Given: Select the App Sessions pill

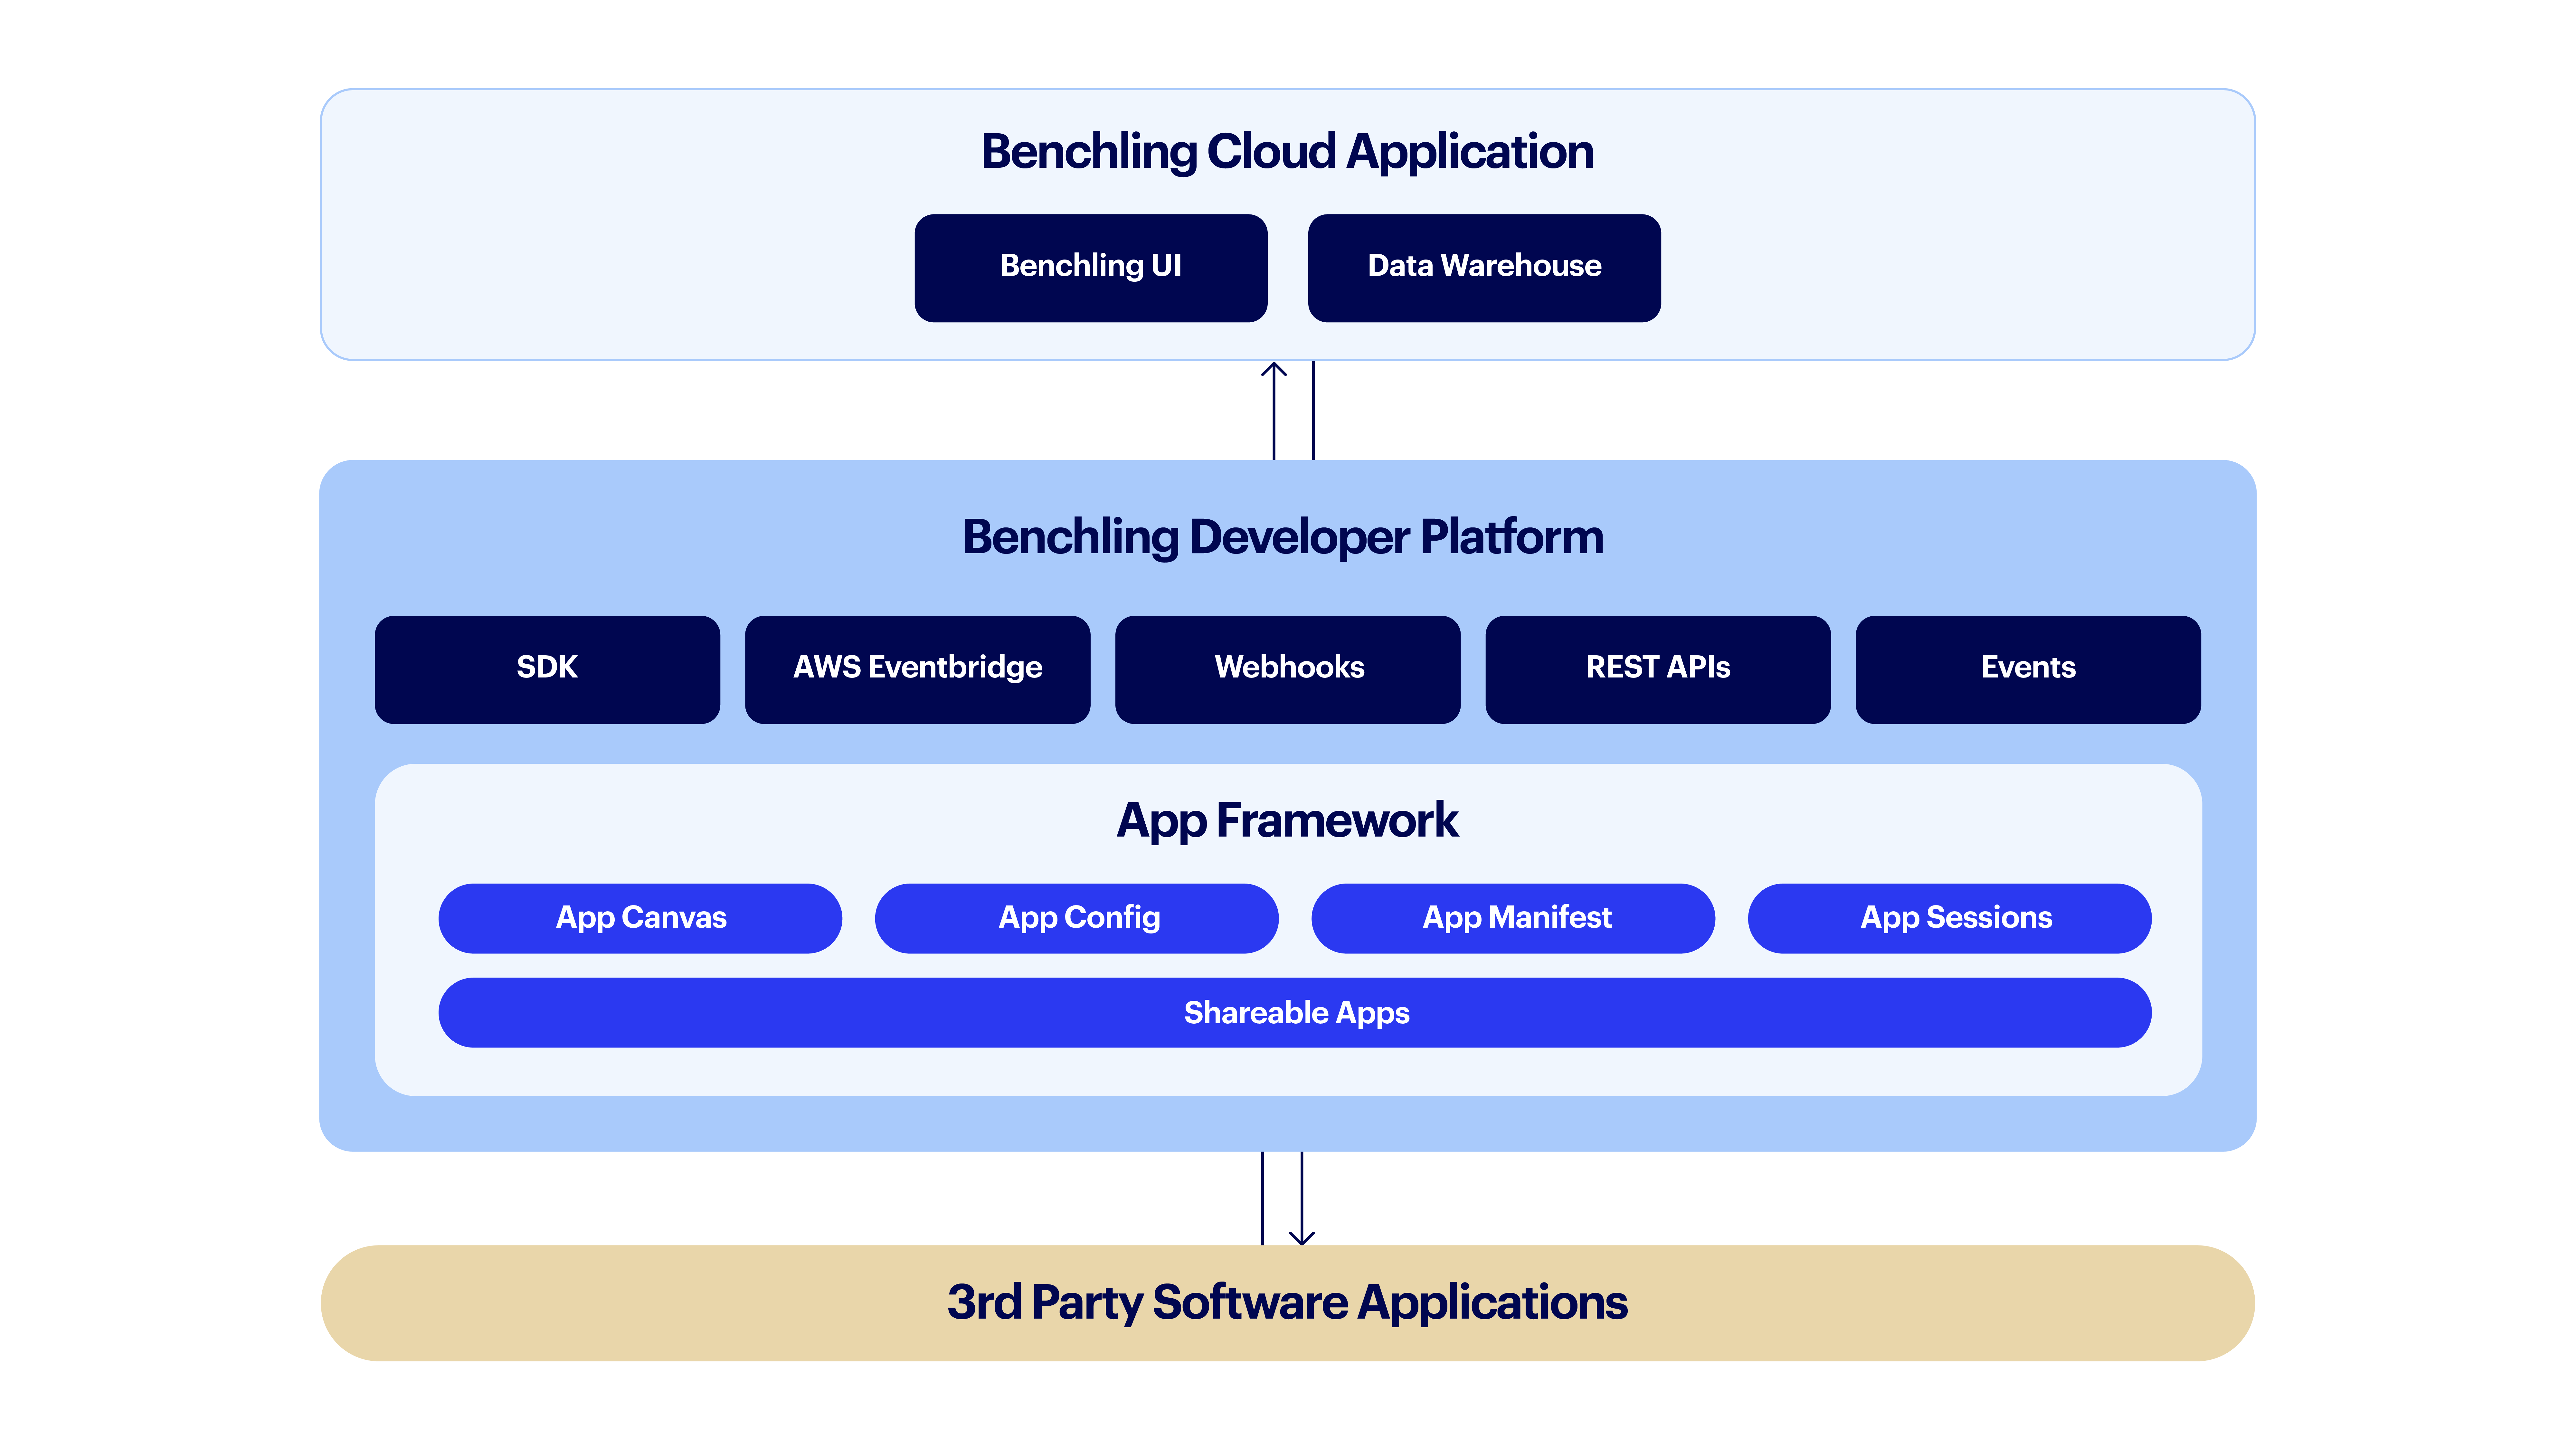Looking at the screenshot, I should click(1950, 918).
